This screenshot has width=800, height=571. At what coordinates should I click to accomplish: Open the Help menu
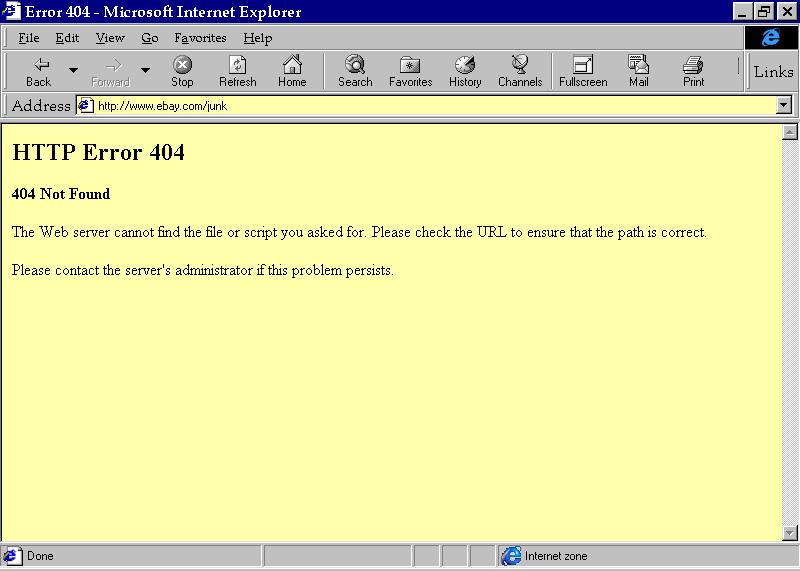tap(258, 38)
